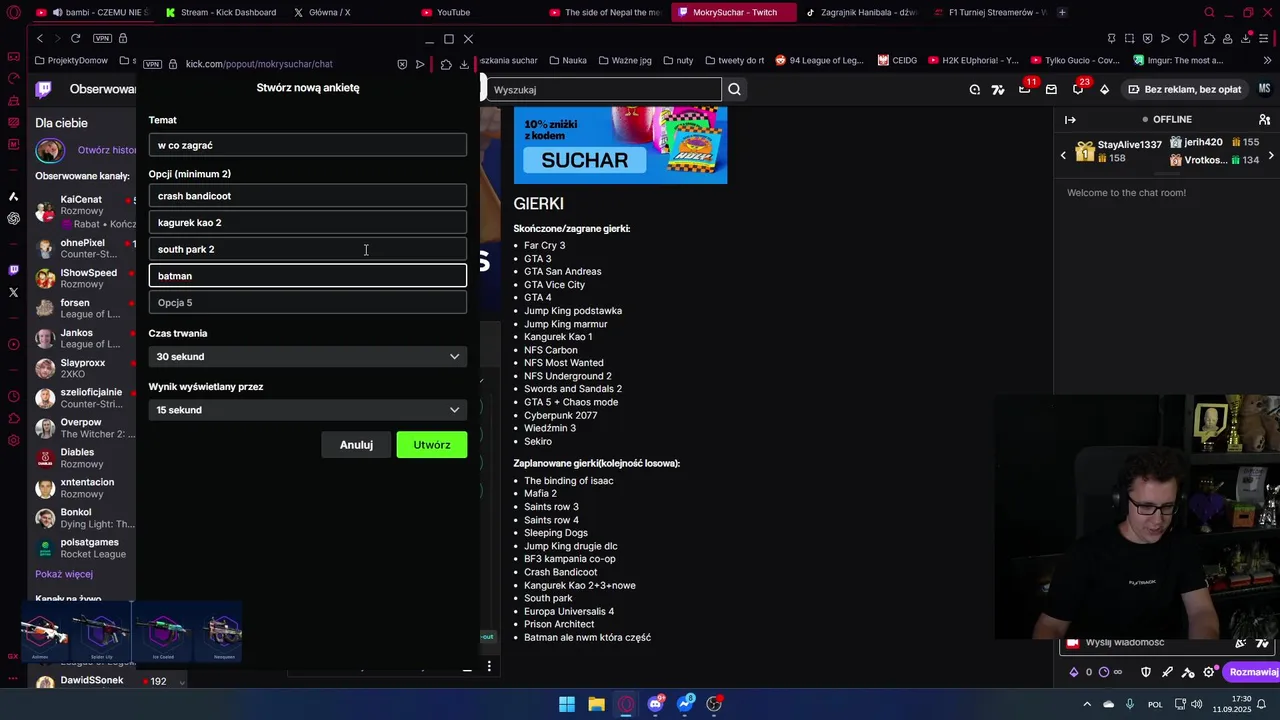Reload the popout window page
The height and width of the screenshot is (720, 1280).
coord(75,38)
